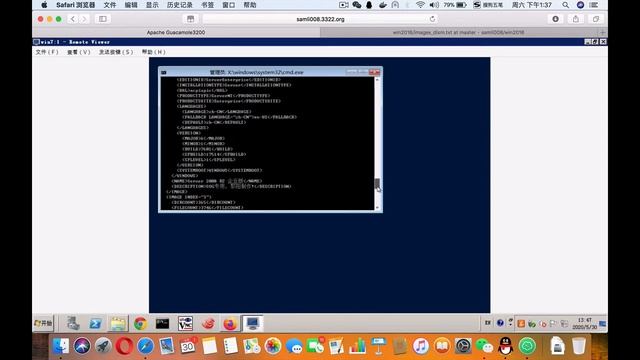Screen dimensions: 640x360
Task: Go forward in Safari
Action: click(x=84, y=19)
